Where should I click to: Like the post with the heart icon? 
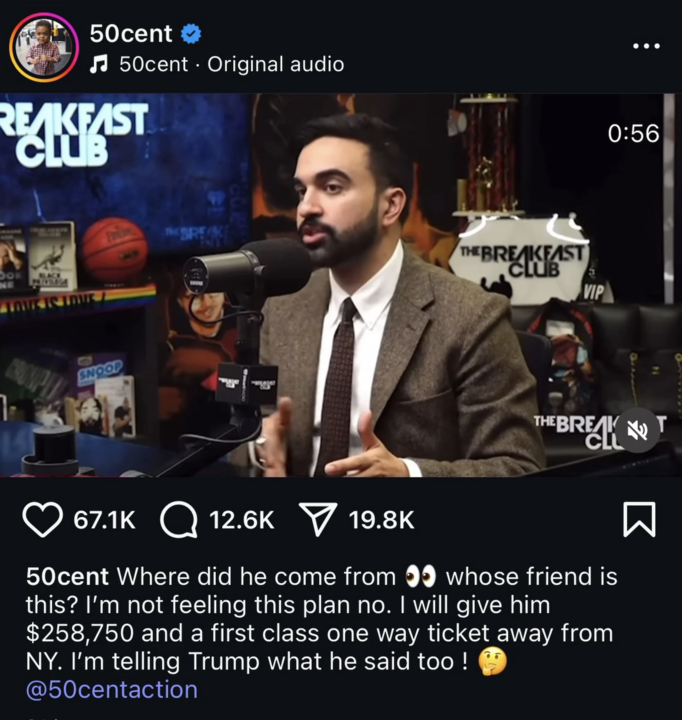tap(42, 520)
